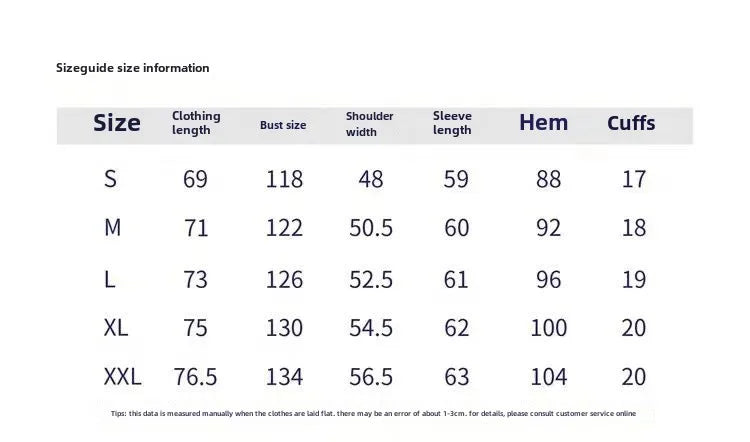Select the XXL size row label
Screen dimensions: 750x442
click(122, 376)
